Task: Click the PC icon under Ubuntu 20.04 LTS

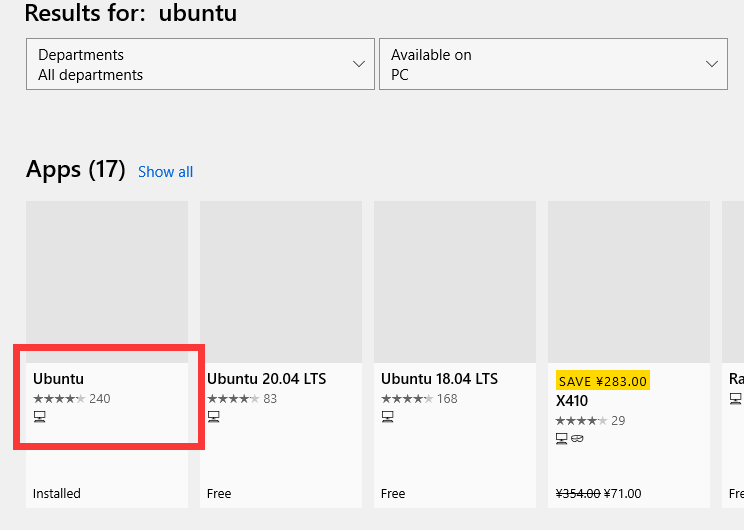Action: click(214, 417)
